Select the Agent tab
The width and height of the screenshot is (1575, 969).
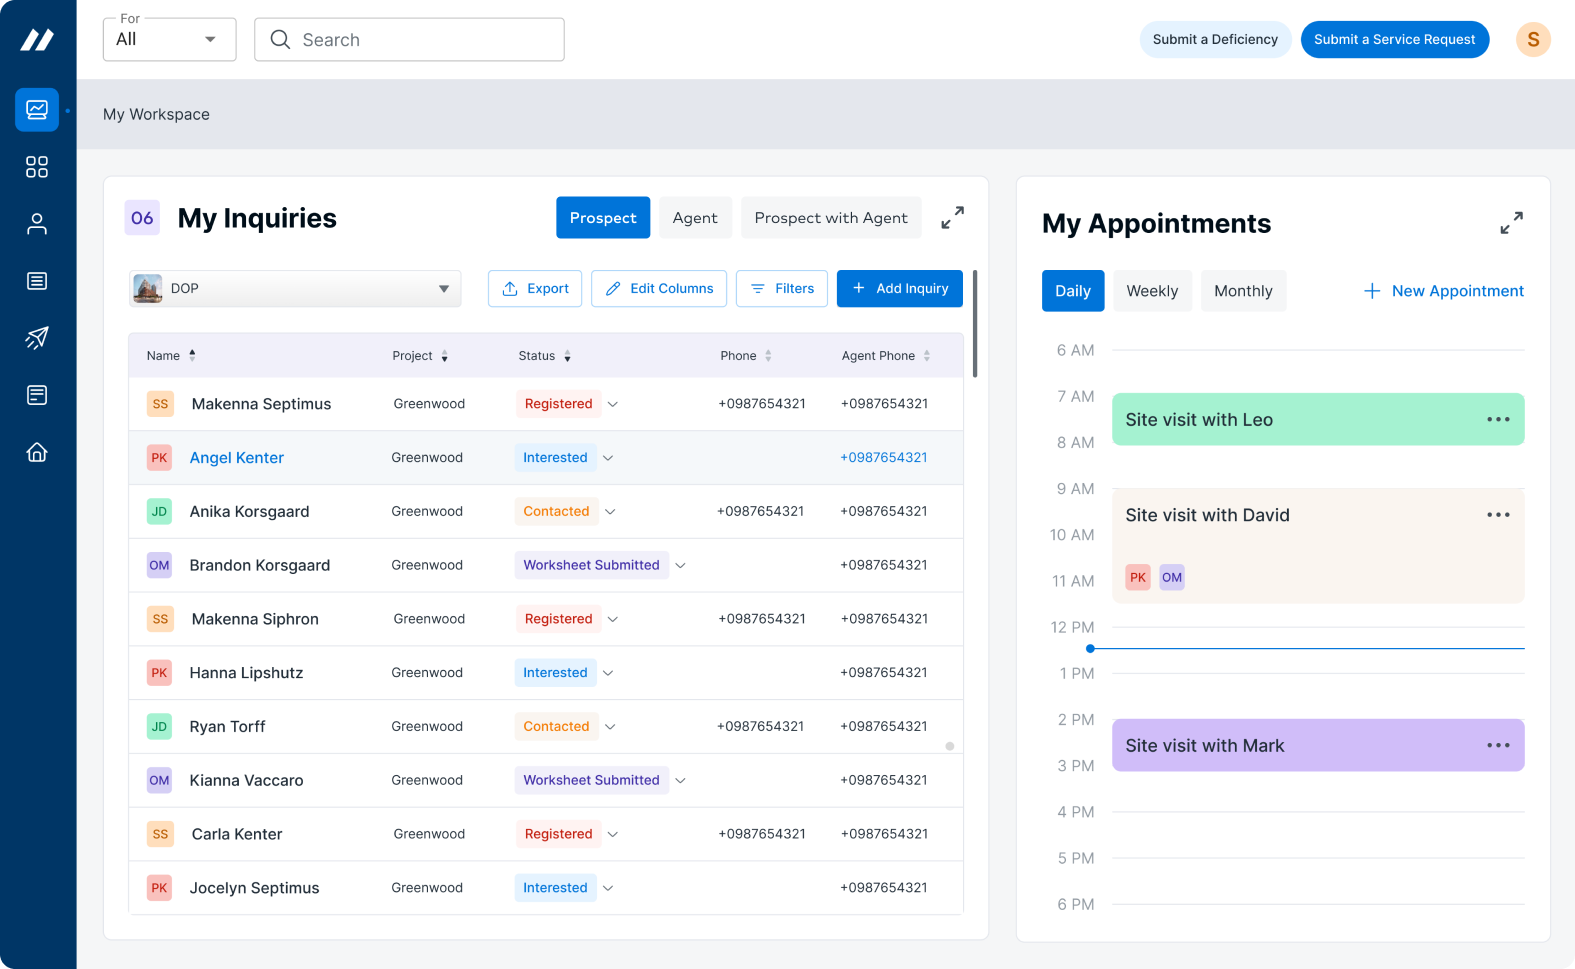[695, 217]
